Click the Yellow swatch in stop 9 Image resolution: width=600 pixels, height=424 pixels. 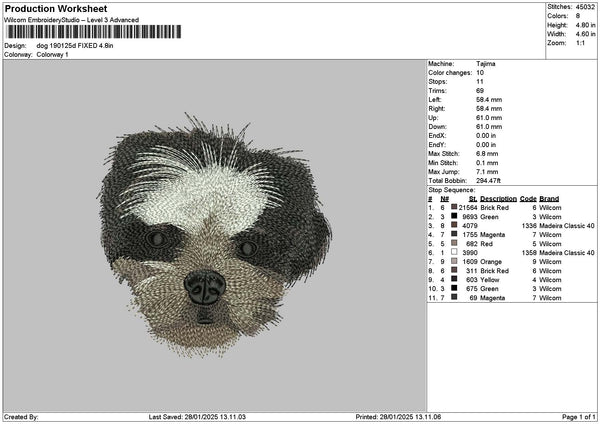[x=454, y=279]
